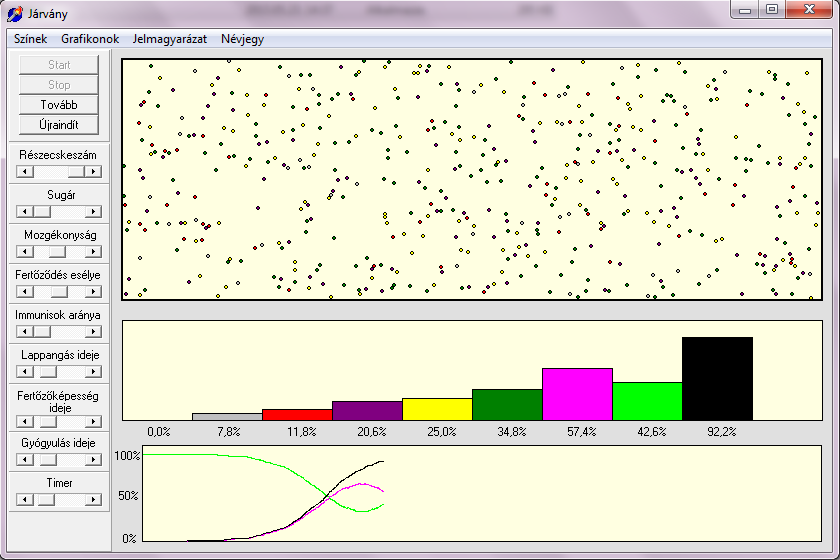Image resolution: width=840 pixels, height=560 pixels.
Task: Decrease Mozgékonyság with left arrow
Action: [25, 251]
